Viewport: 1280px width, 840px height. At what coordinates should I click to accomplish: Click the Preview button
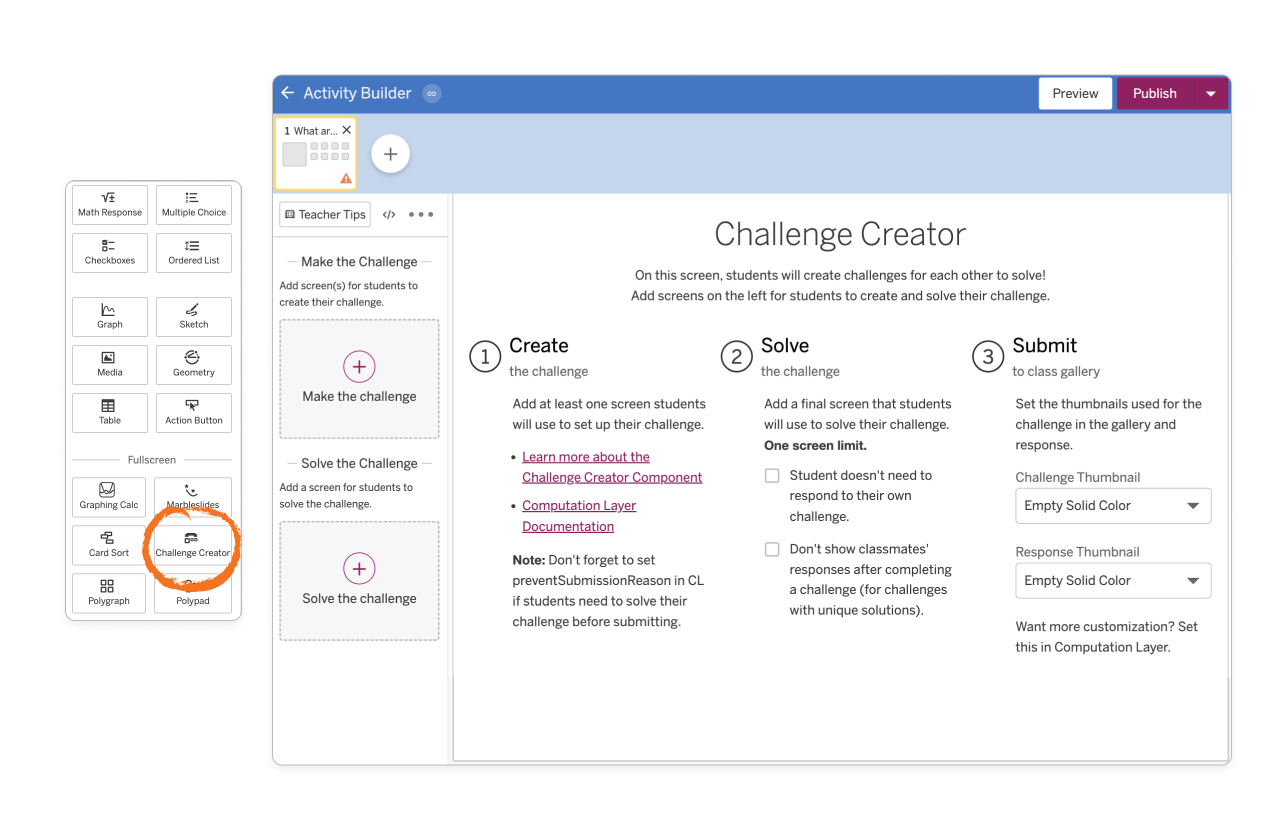(x=1075, y=93)
